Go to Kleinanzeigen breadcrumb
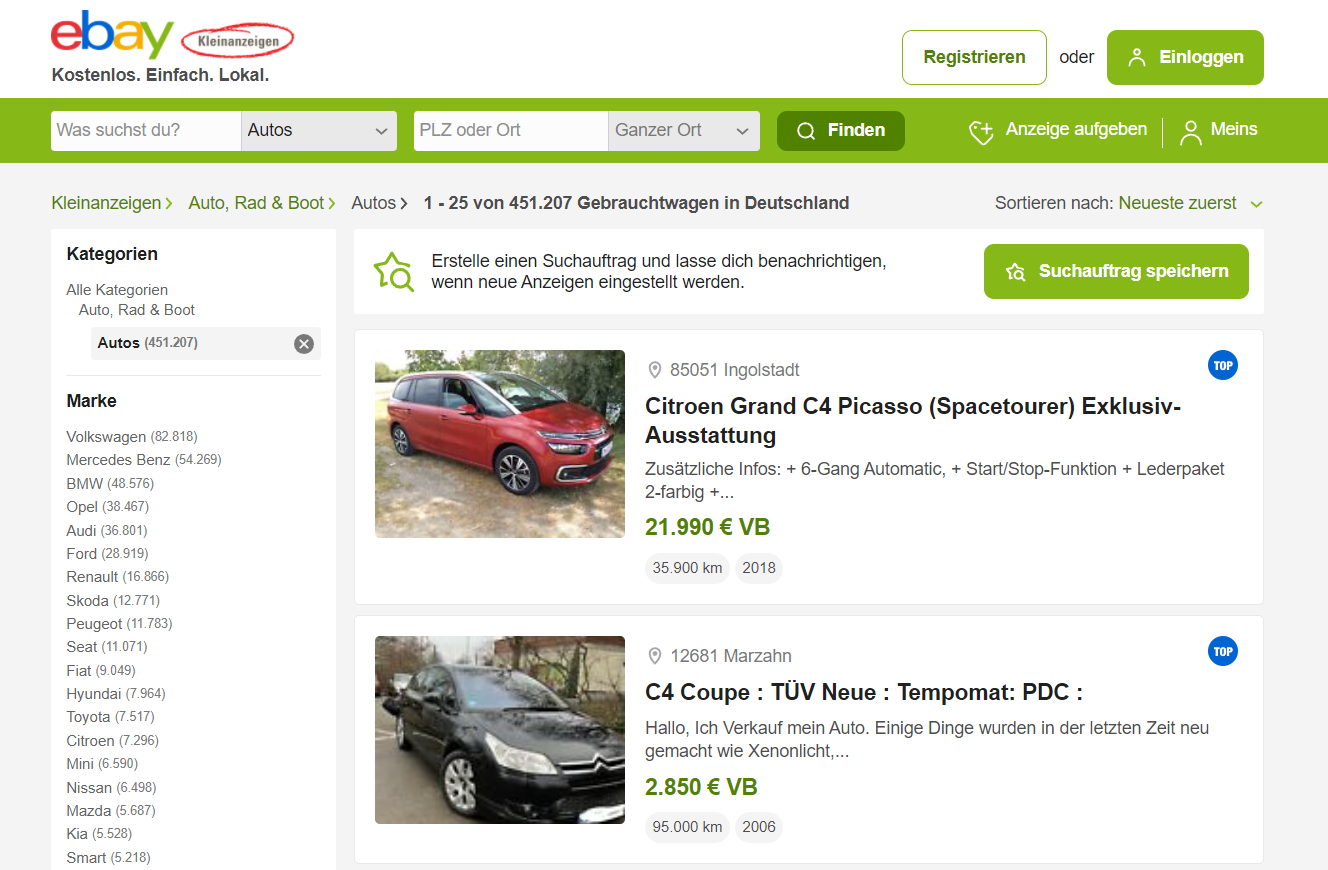 [x=106, y=203]
